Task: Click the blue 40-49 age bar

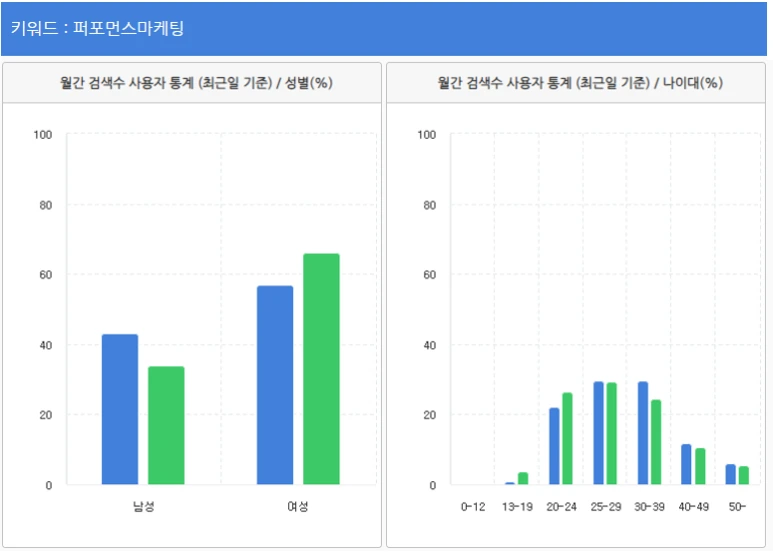Action: 686,464
